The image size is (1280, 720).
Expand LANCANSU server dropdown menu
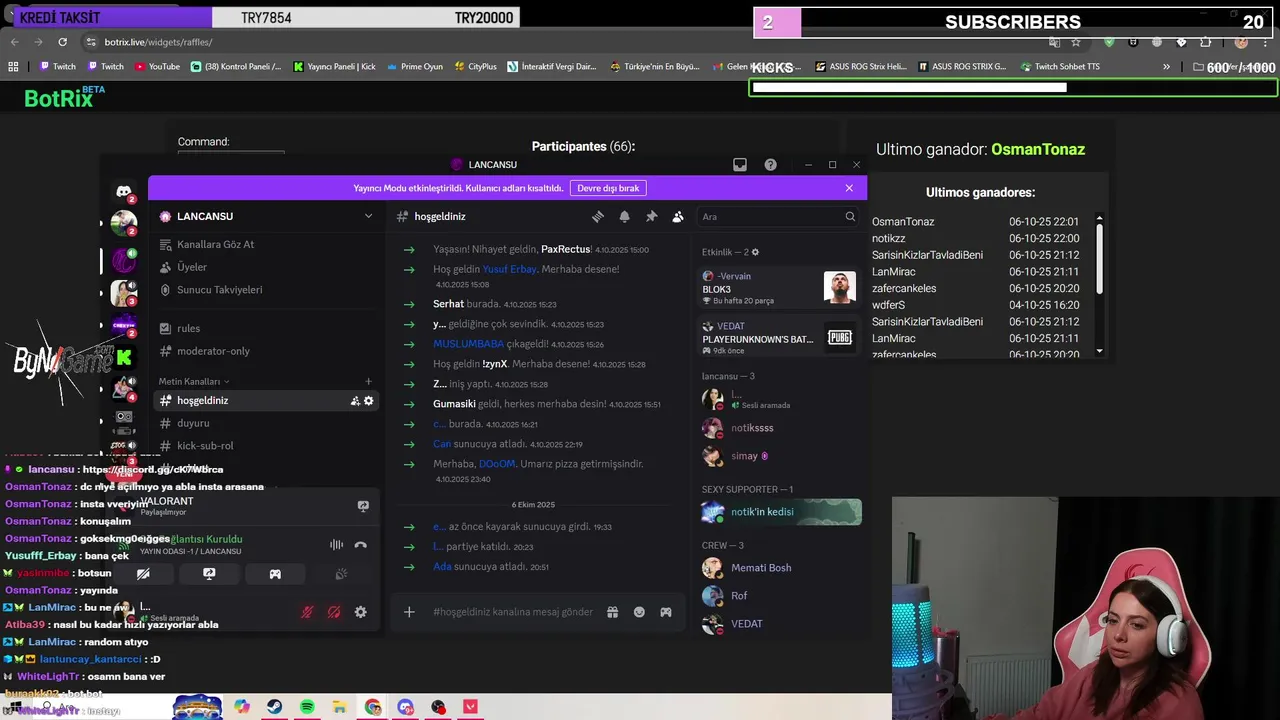tap(368, 216)
